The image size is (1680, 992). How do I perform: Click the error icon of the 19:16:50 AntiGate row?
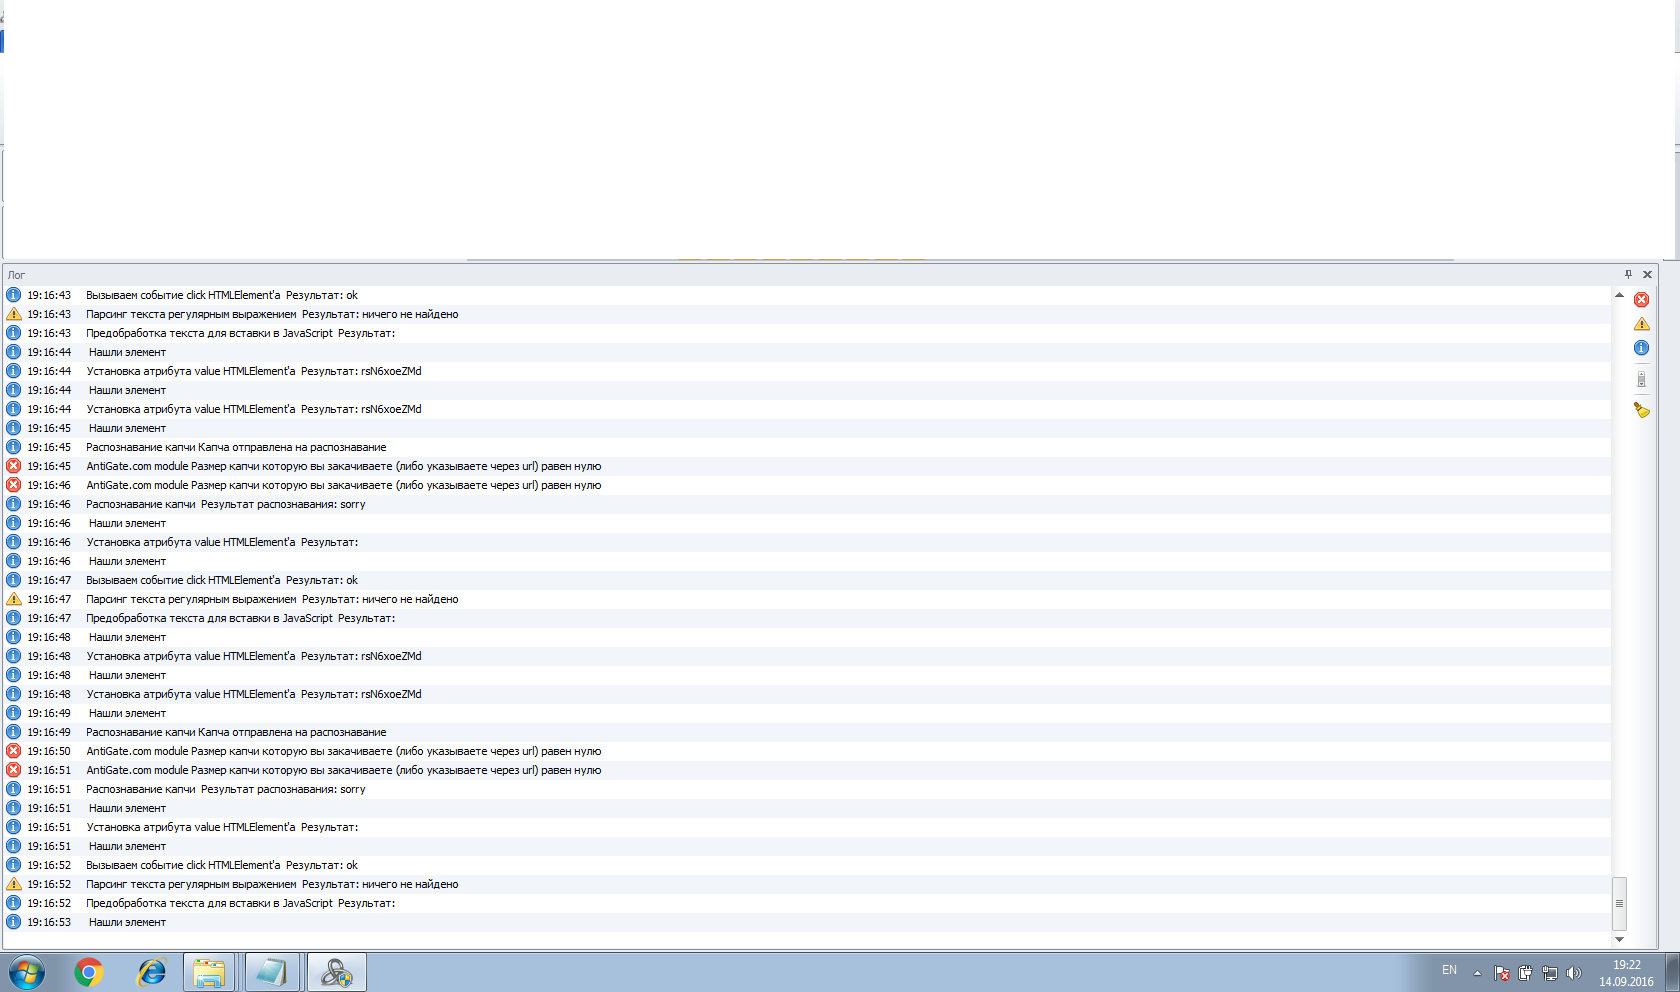(x=14, y=751)
